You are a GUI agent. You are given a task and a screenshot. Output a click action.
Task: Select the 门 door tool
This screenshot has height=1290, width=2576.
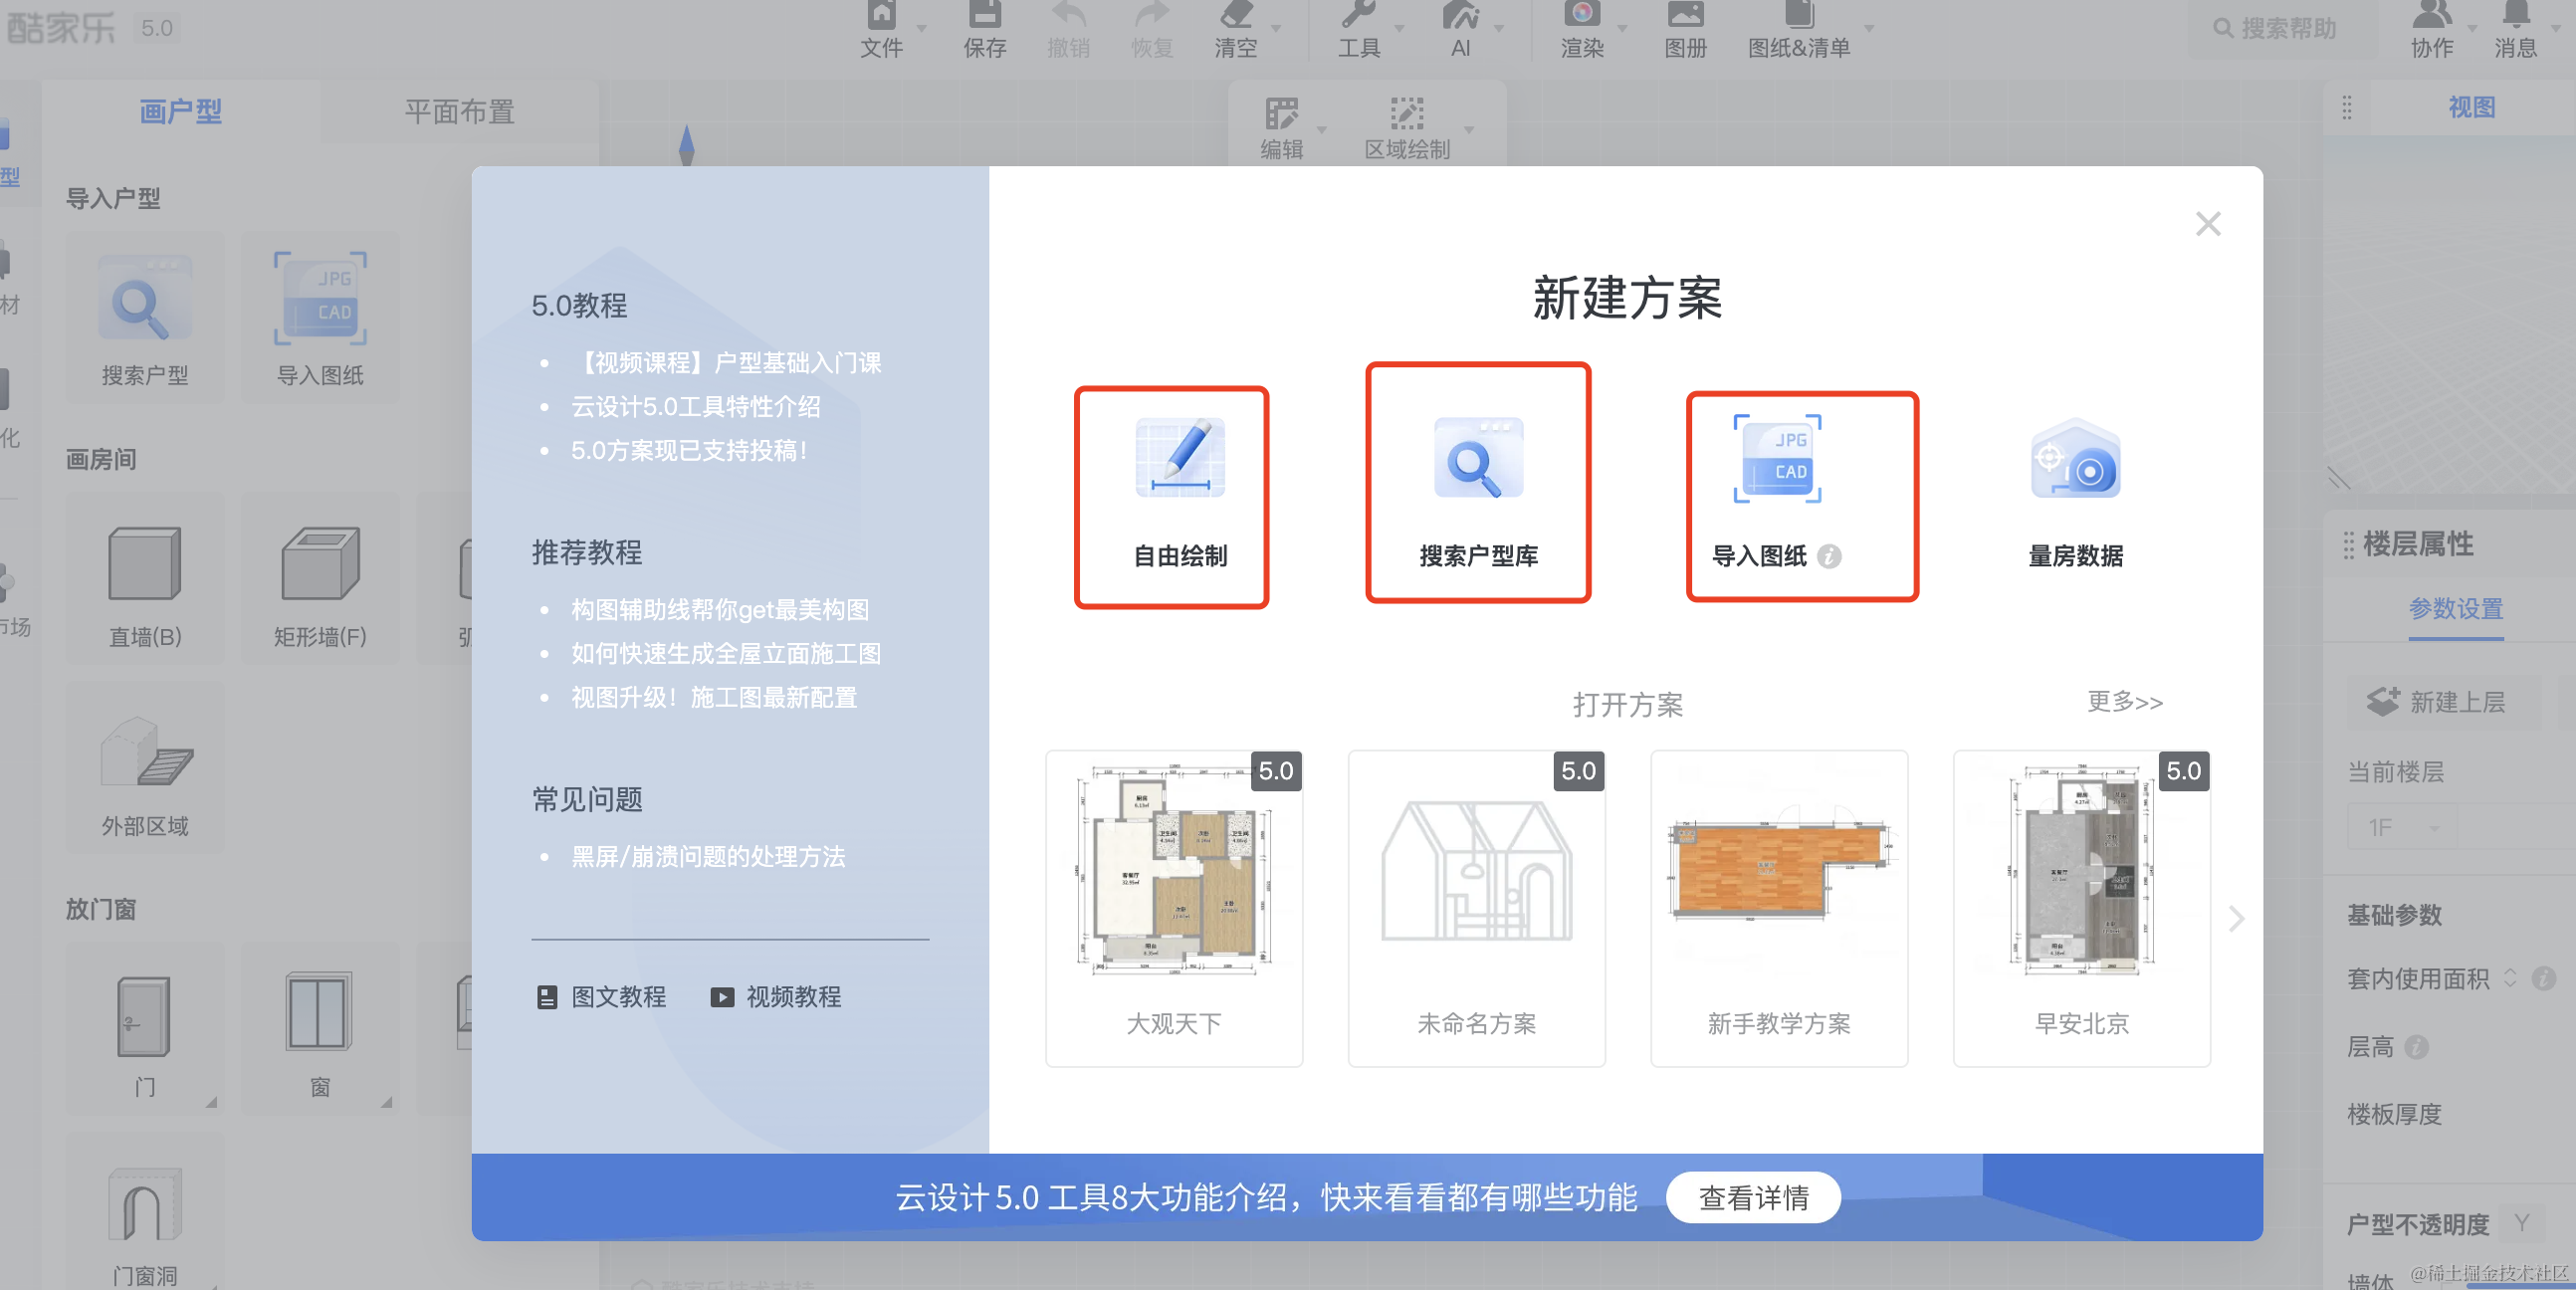point(145,1029)
